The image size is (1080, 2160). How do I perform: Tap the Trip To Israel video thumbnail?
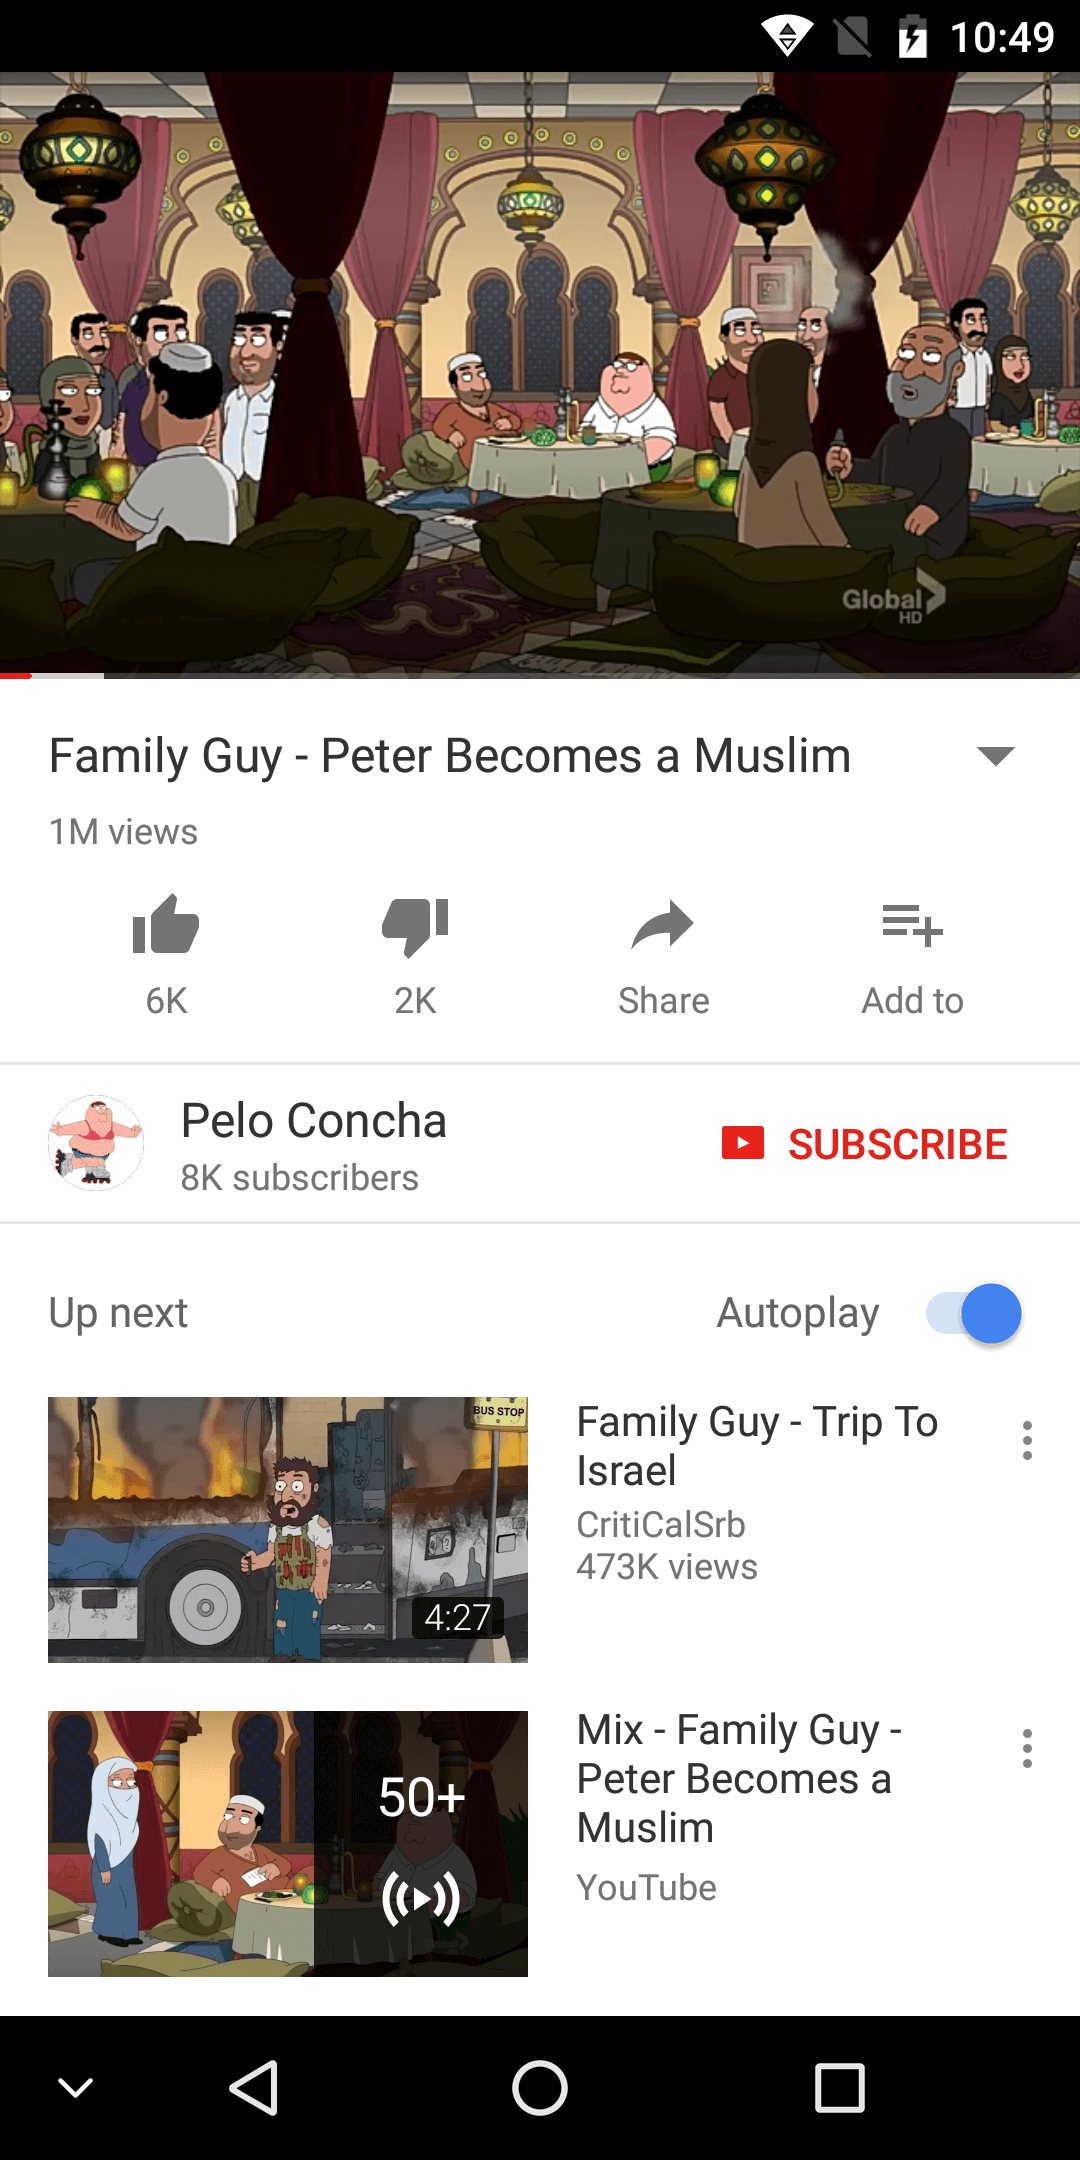tap(288, 1530)
